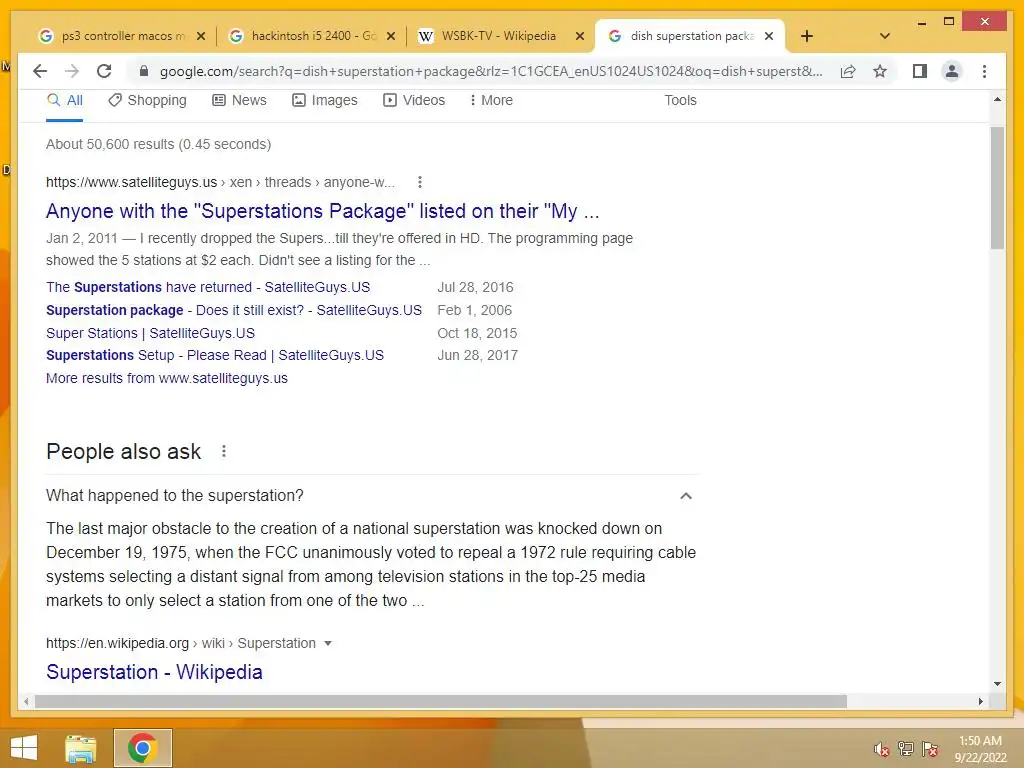Close the ps3 controller macos tab
The width and height of the screenshot is (1024, 768).
tap(201, 36)
